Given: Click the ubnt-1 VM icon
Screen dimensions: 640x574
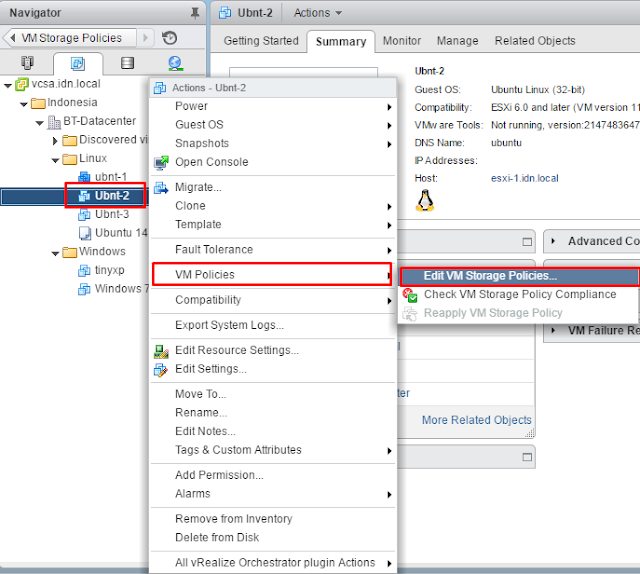Looking at the screenshot, I should point(84,177).
